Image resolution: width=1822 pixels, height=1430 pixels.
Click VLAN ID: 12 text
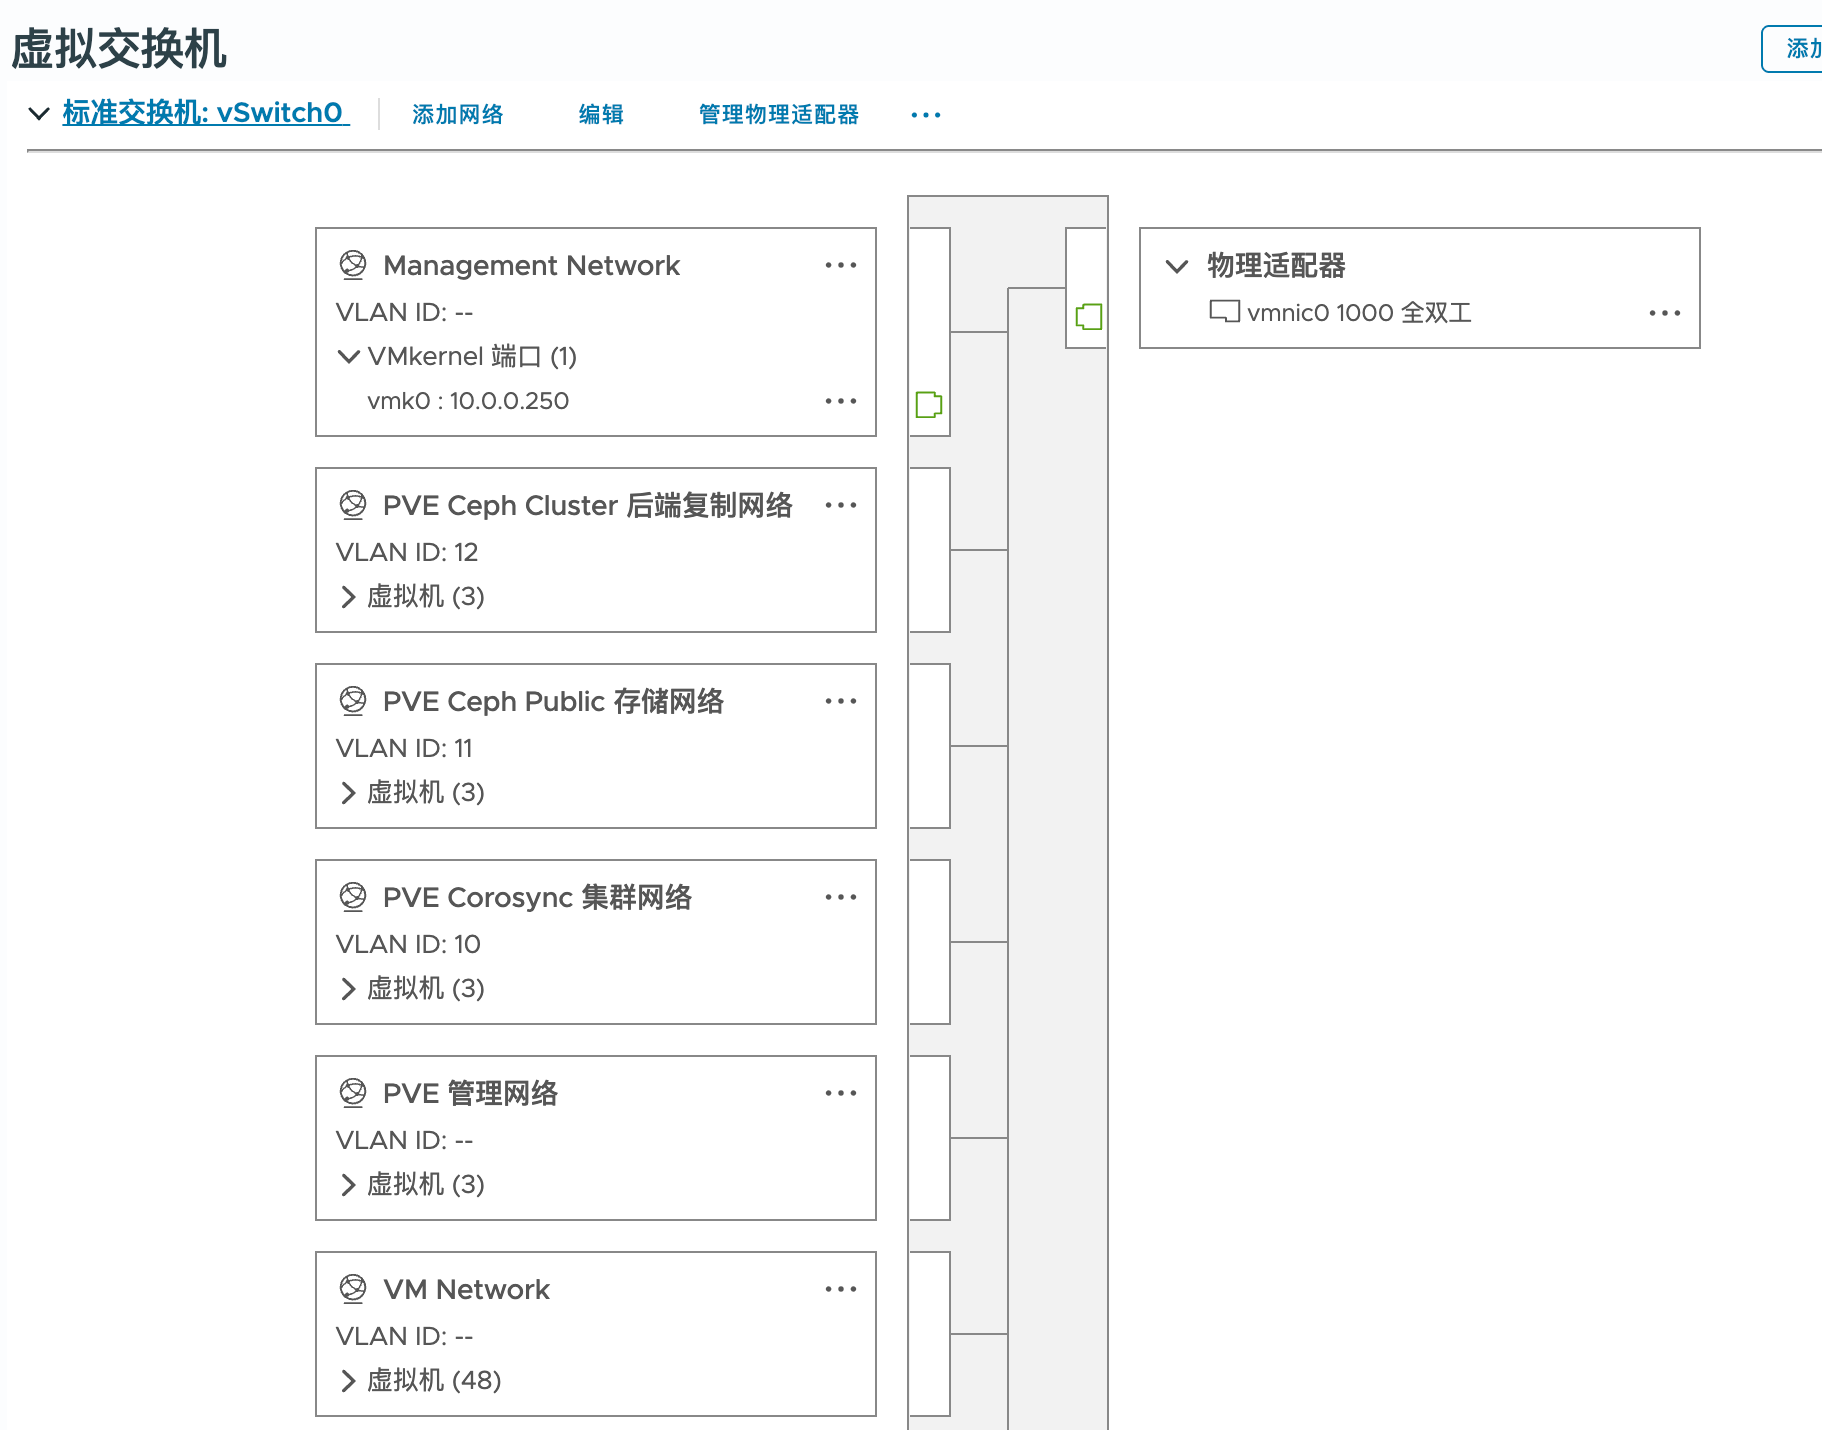click(407, 552)
